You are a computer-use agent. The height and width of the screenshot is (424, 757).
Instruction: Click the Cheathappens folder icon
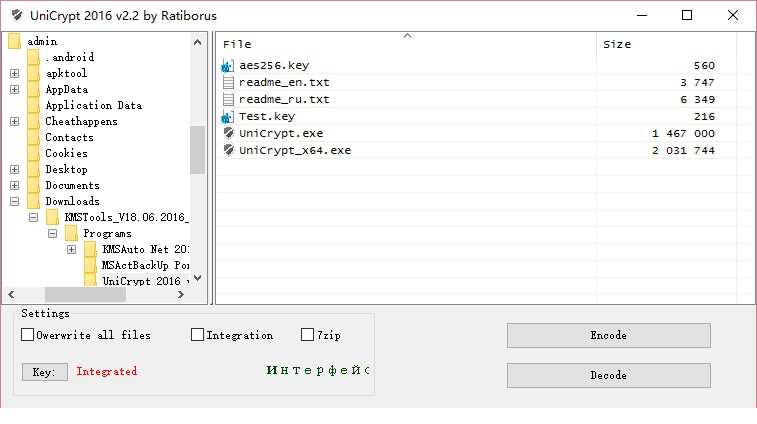[x=33, y=121]
